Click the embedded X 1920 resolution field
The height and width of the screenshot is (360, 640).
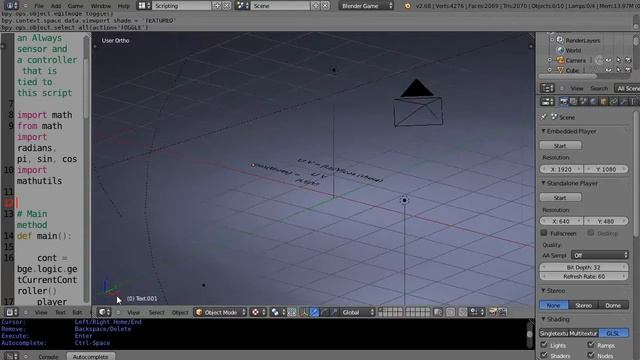(561, 169)
